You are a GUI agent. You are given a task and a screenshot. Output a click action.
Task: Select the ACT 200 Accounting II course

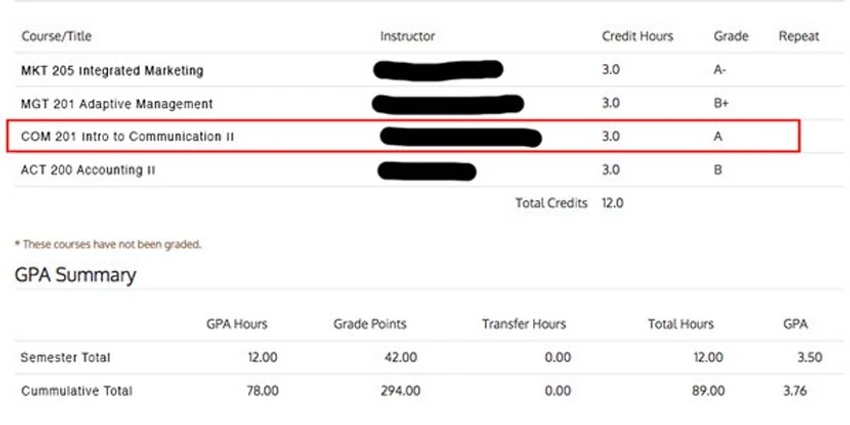pyautogui.click(x=88, y=170)
